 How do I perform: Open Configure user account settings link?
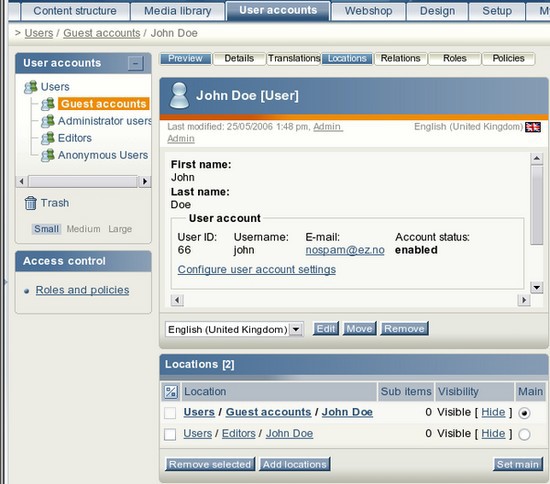pyautogui.click(x=257, y=269)
